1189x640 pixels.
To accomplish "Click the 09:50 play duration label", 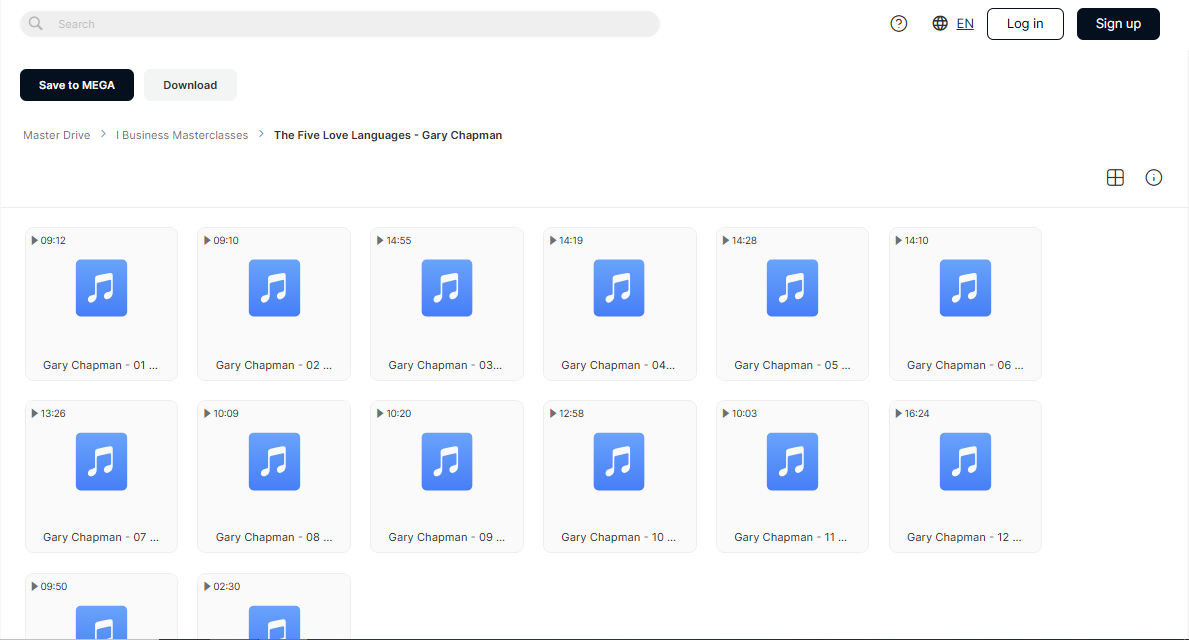I will [49, 586].
